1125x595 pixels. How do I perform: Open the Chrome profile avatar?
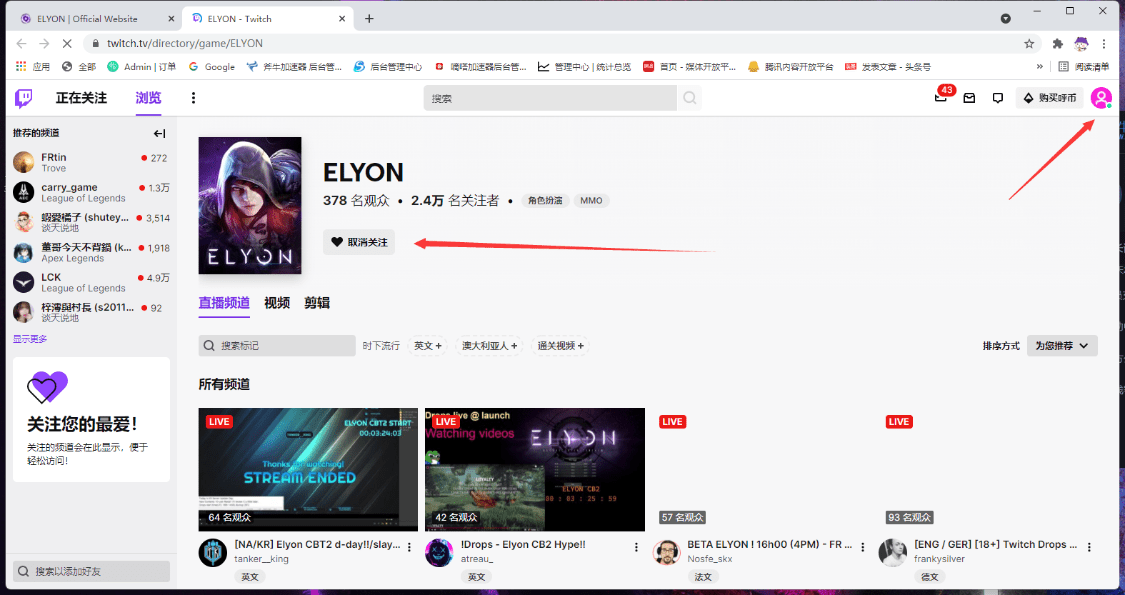click(1081, 44)
